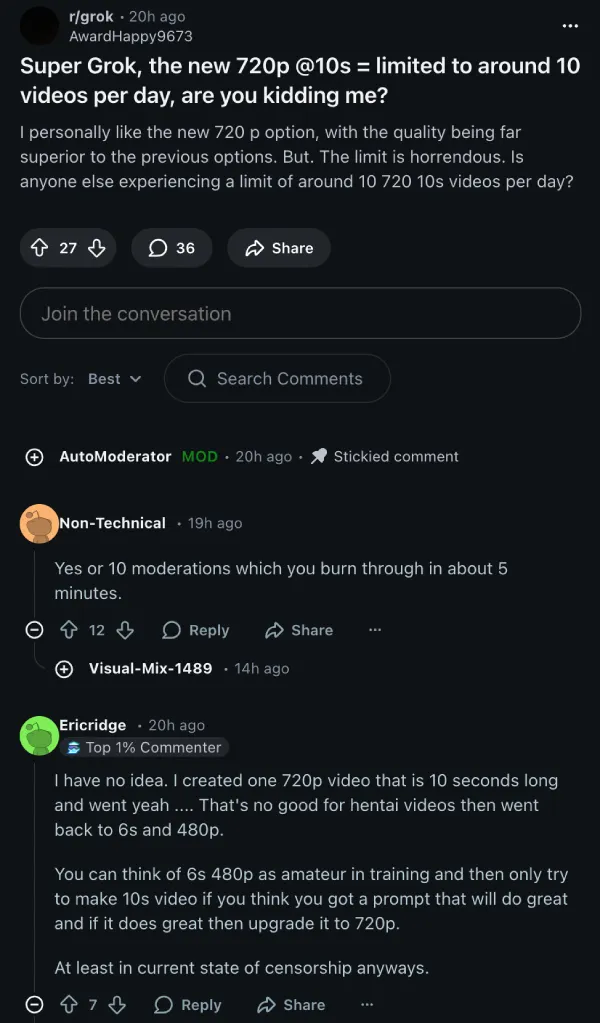Expand the AutoModerator stickied comment
Viewport: 600px width, 1023px height.
point(34,457)
